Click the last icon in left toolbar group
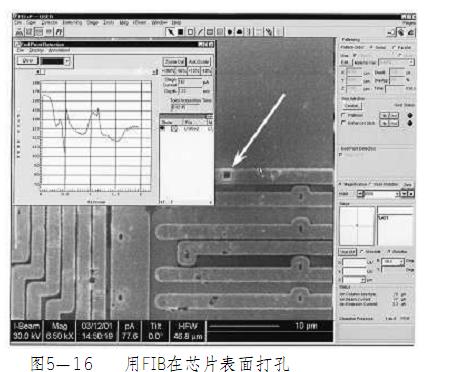 point(59,32)
